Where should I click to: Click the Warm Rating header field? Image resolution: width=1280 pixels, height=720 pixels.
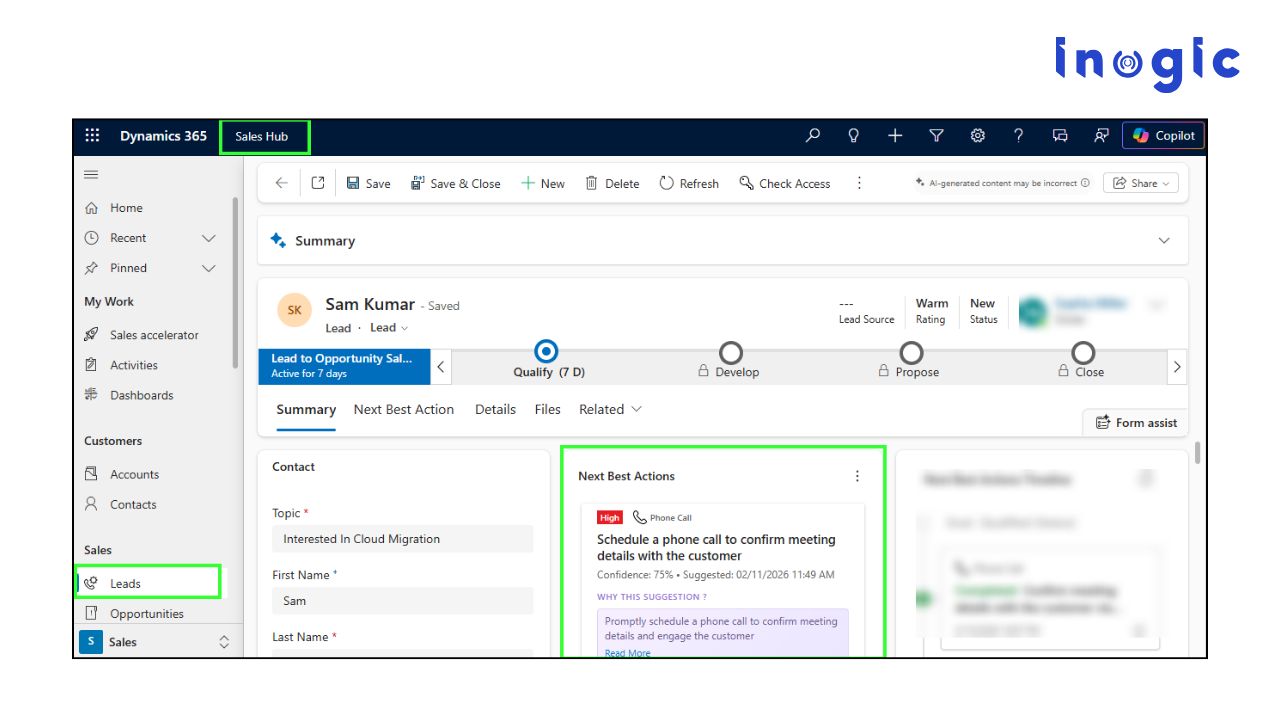click(x=931, y=310)
